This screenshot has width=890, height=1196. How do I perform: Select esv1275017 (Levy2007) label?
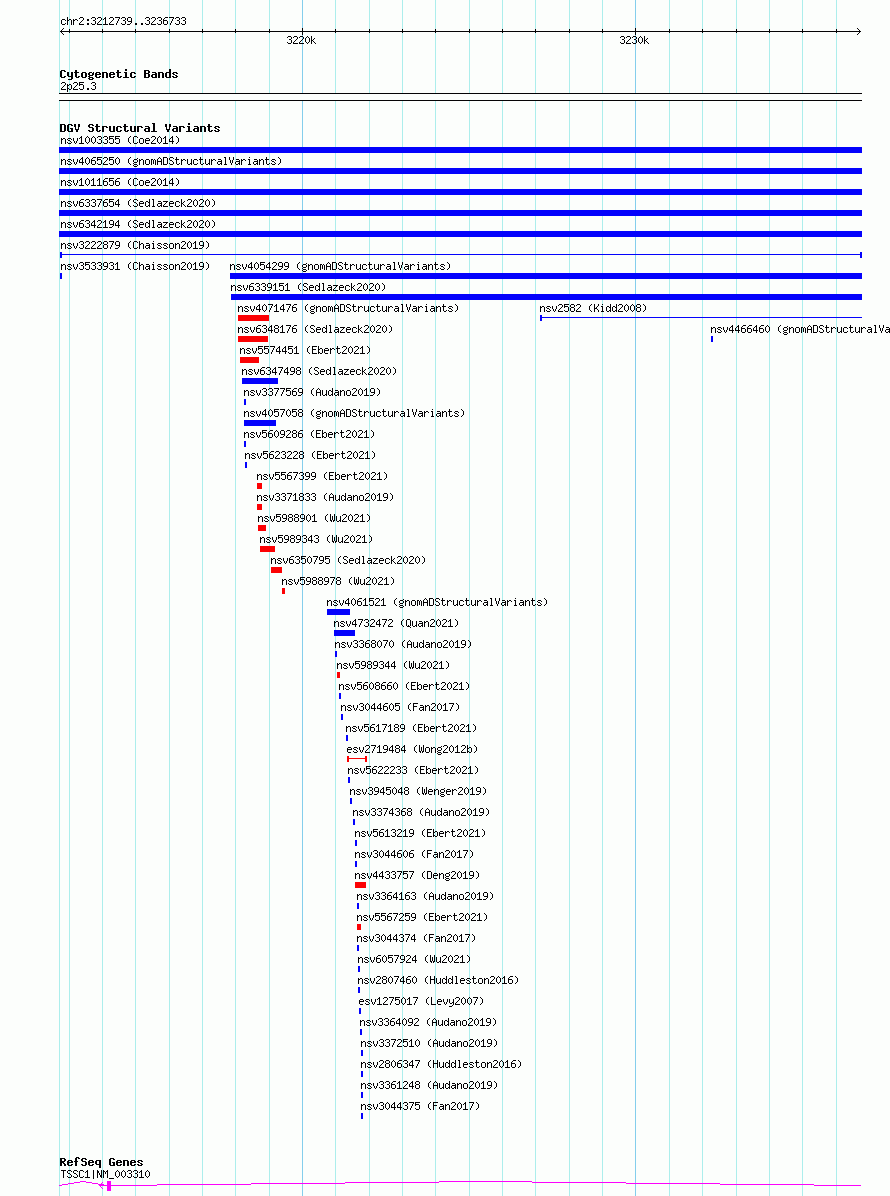(x=421, y=1001)
